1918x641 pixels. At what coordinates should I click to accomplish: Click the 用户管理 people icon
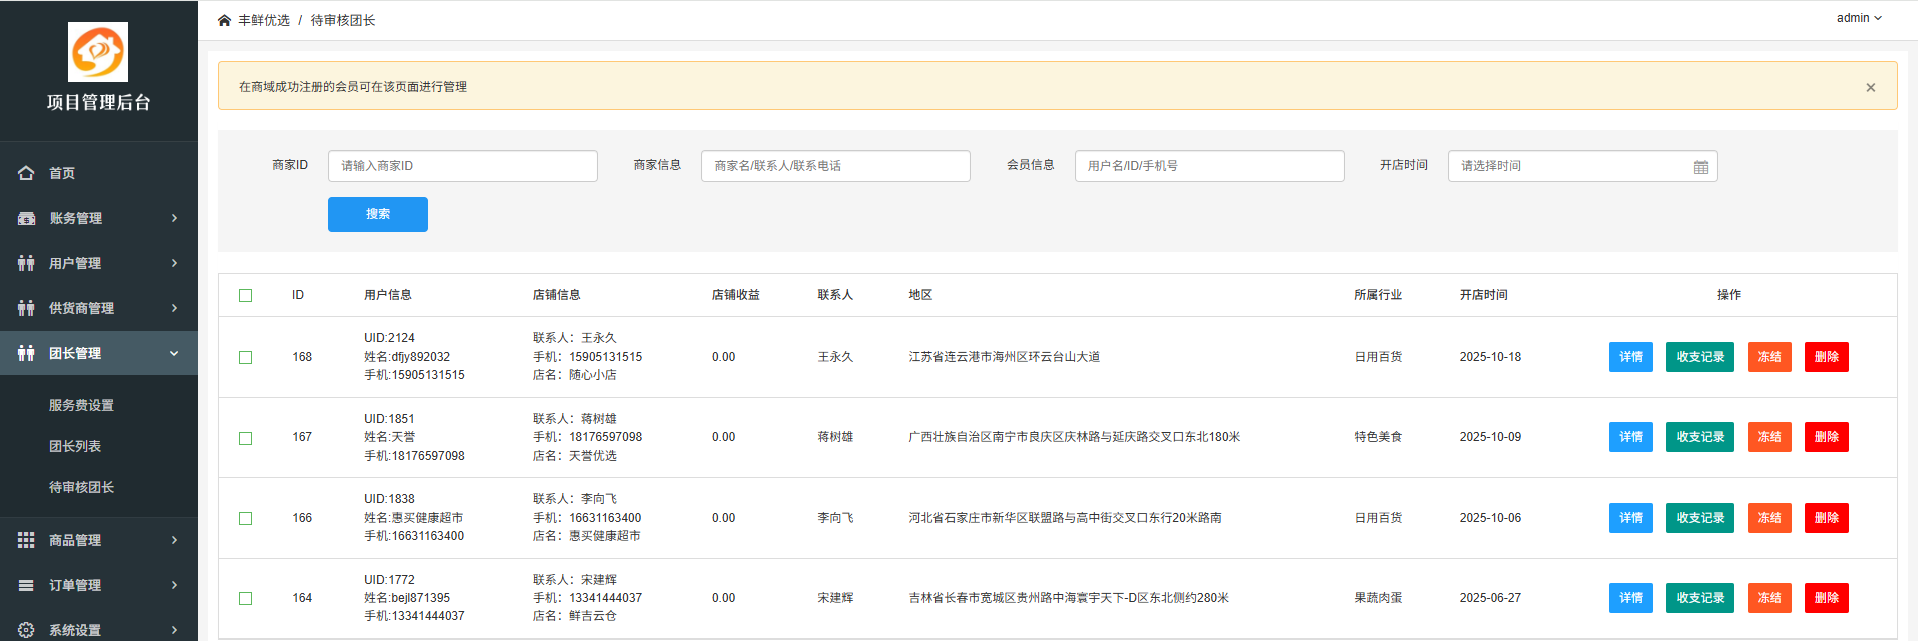point(26,263)
